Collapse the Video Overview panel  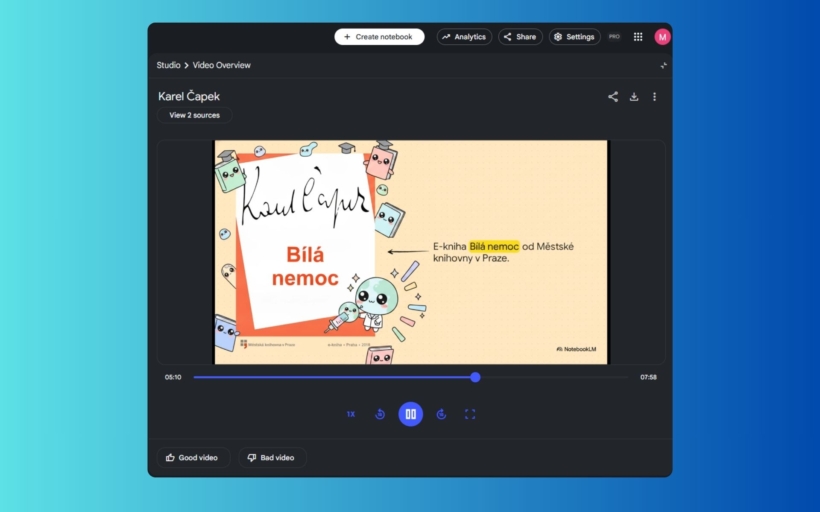664,65
